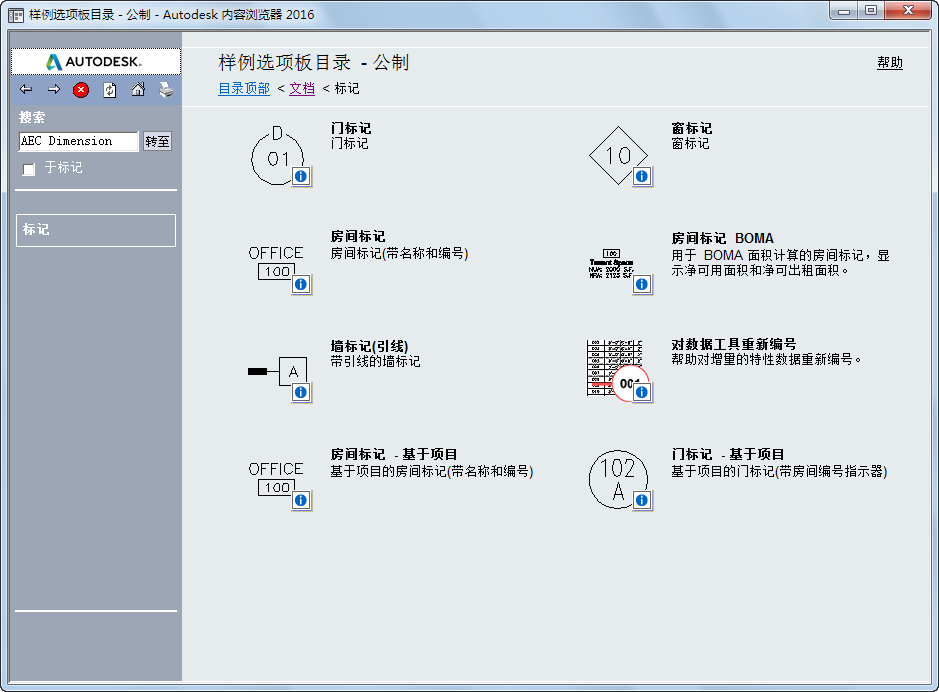939x692 pixels.
Task: Minimize the Autodesk content browser window
Action: (x=844, y=11)
